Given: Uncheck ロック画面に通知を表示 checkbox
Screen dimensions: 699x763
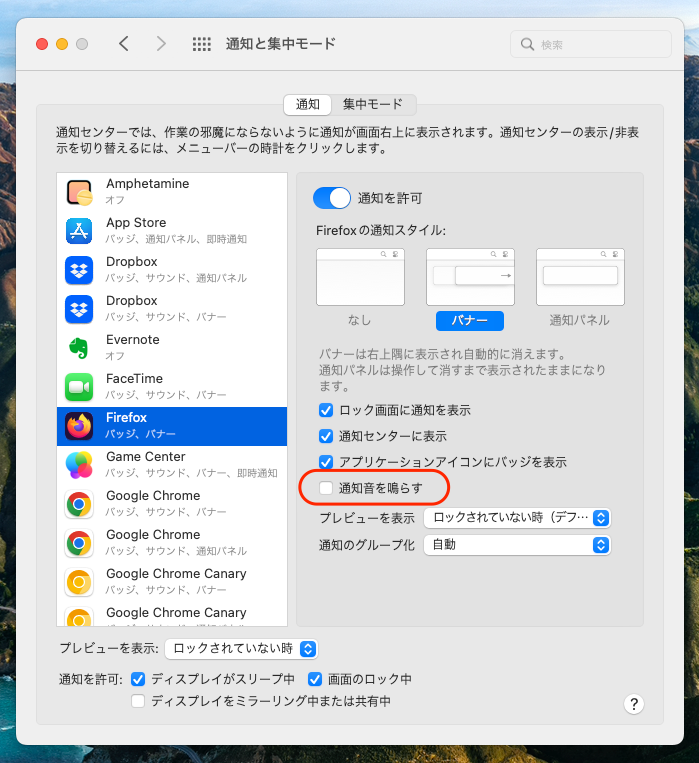Looking at the screenshot, I should 326,410.
